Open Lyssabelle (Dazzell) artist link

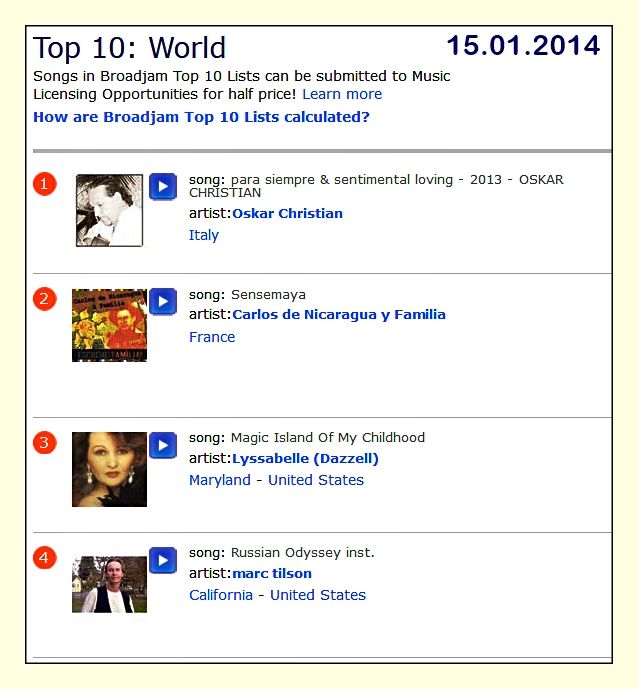305,458
